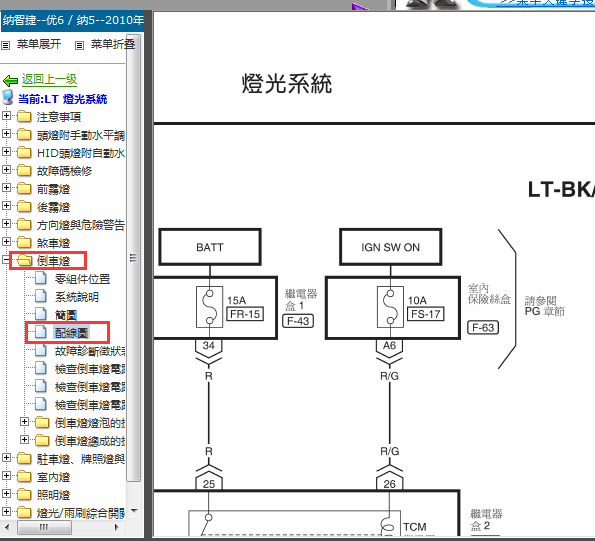Click the open 倒車燈 folder icon
This screenshot has width=595, height=541.
coord(24,261)
